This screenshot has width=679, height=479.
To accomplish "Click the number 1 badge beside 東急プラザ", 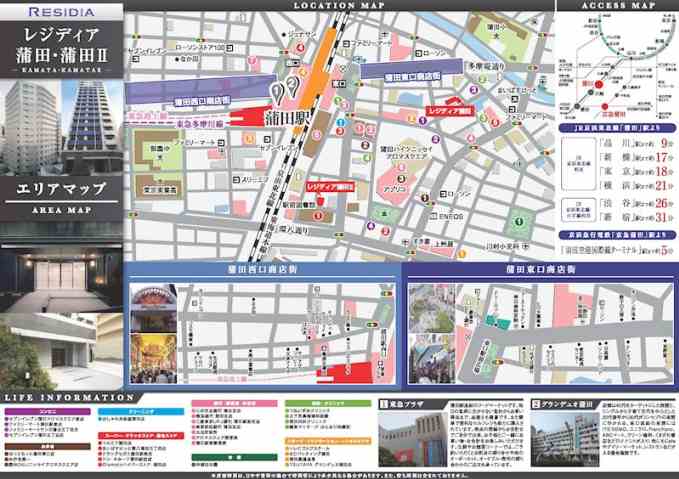I will point(383,403).
